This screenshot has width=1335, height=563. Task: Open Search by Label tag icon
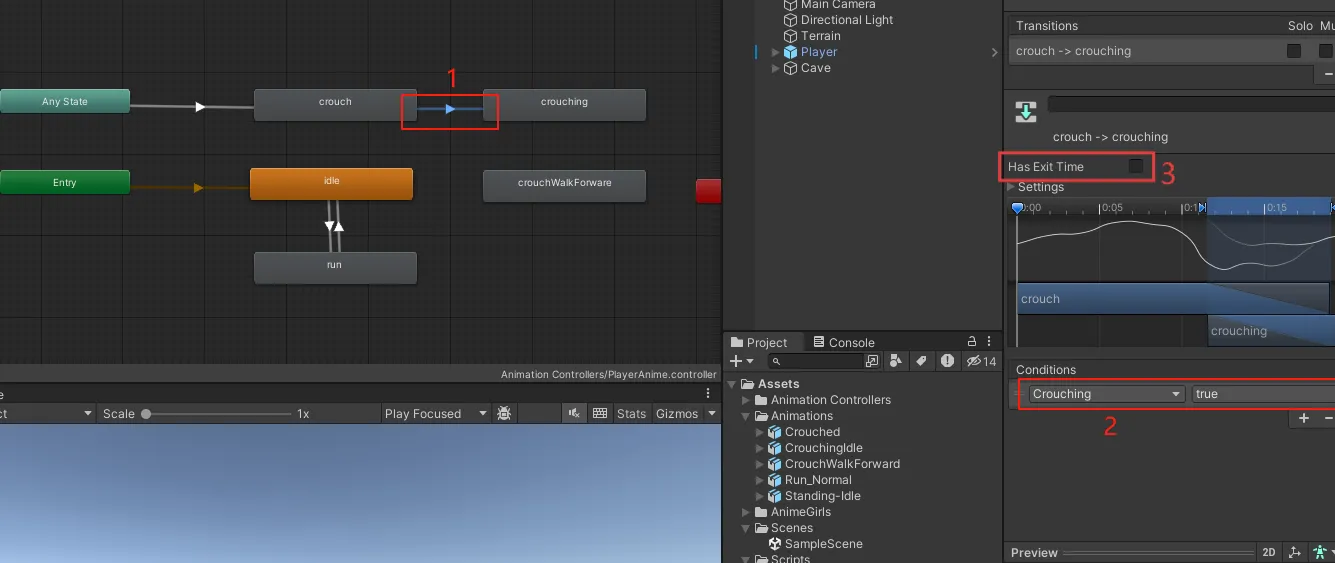[x=921, y=361]
